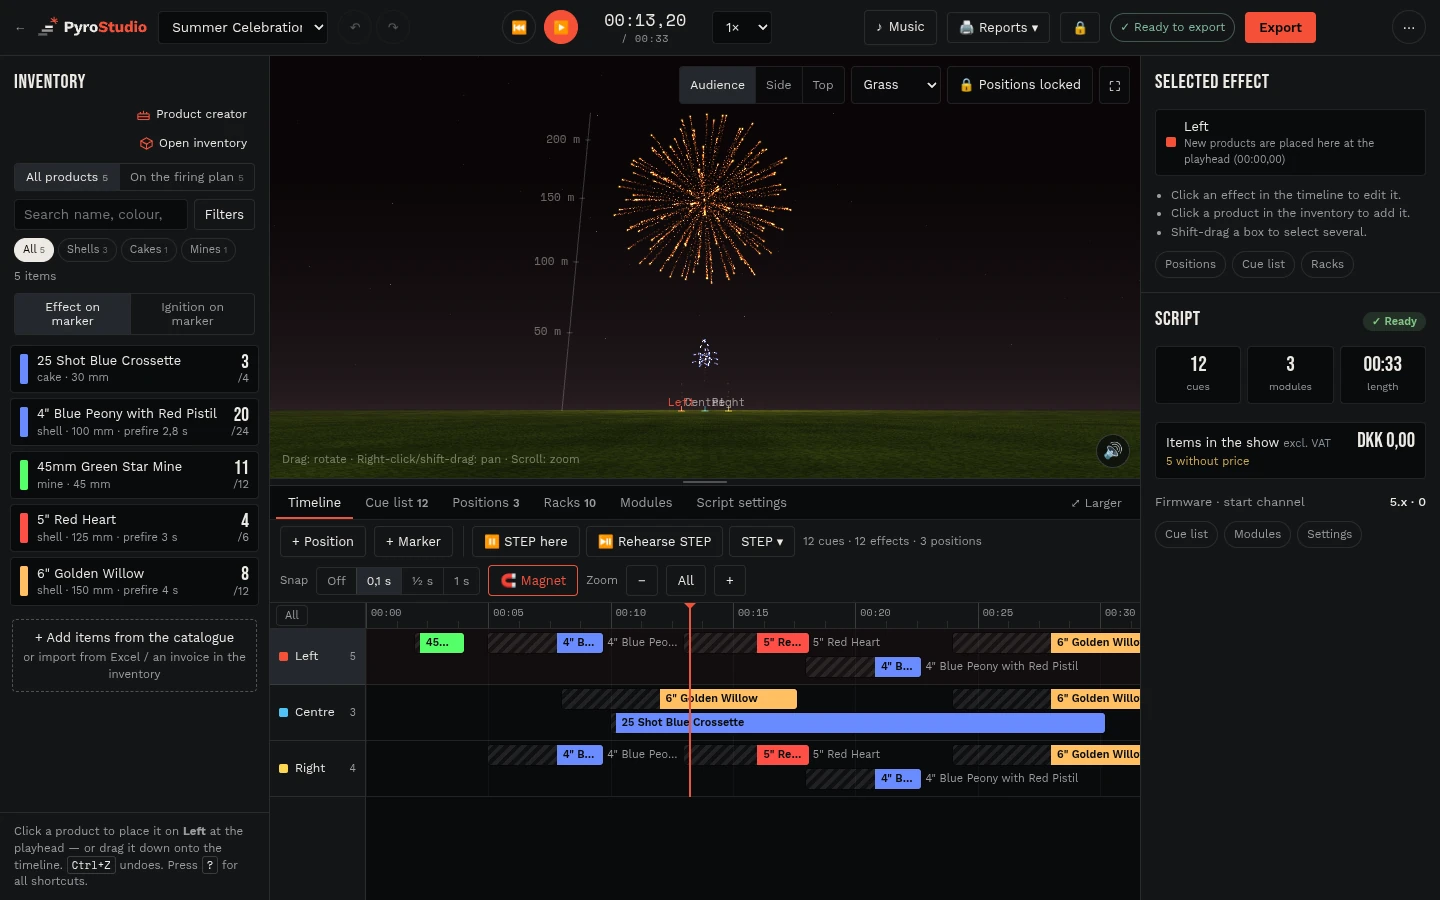
Task: Switch to Ignition on marker mode
Action: [x=192, y=314]
